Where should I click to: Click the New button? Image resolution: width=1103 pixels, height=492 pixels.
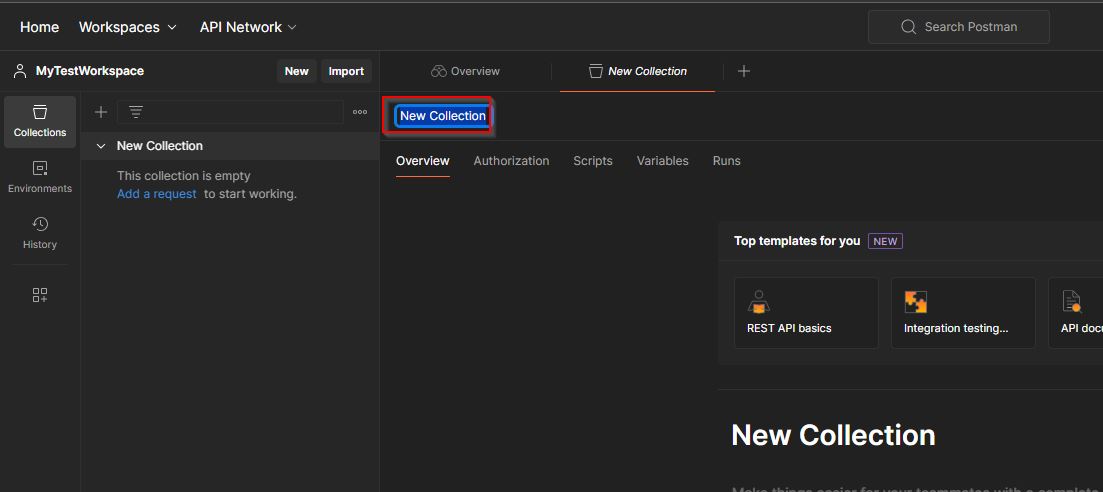296,71
